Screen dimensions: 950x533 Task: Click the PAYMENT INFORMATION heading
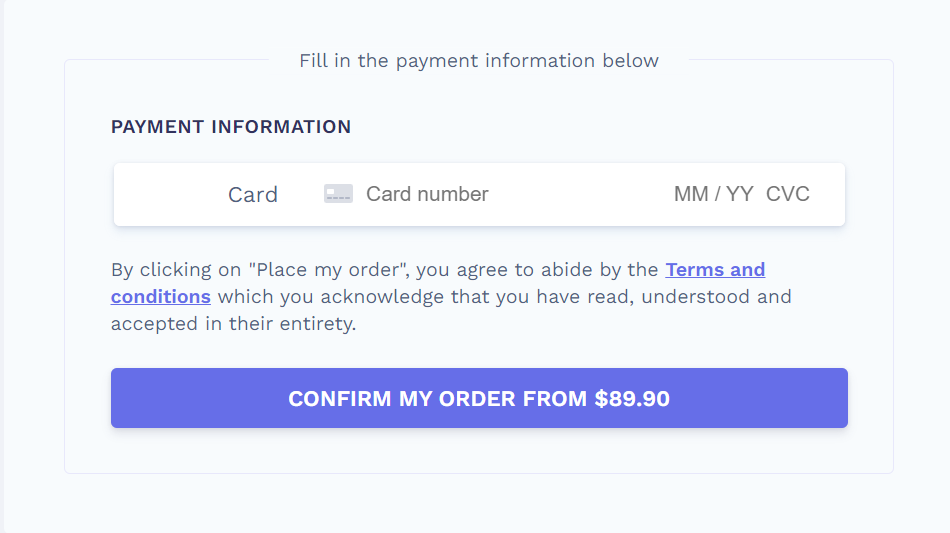tap(231, 127)
